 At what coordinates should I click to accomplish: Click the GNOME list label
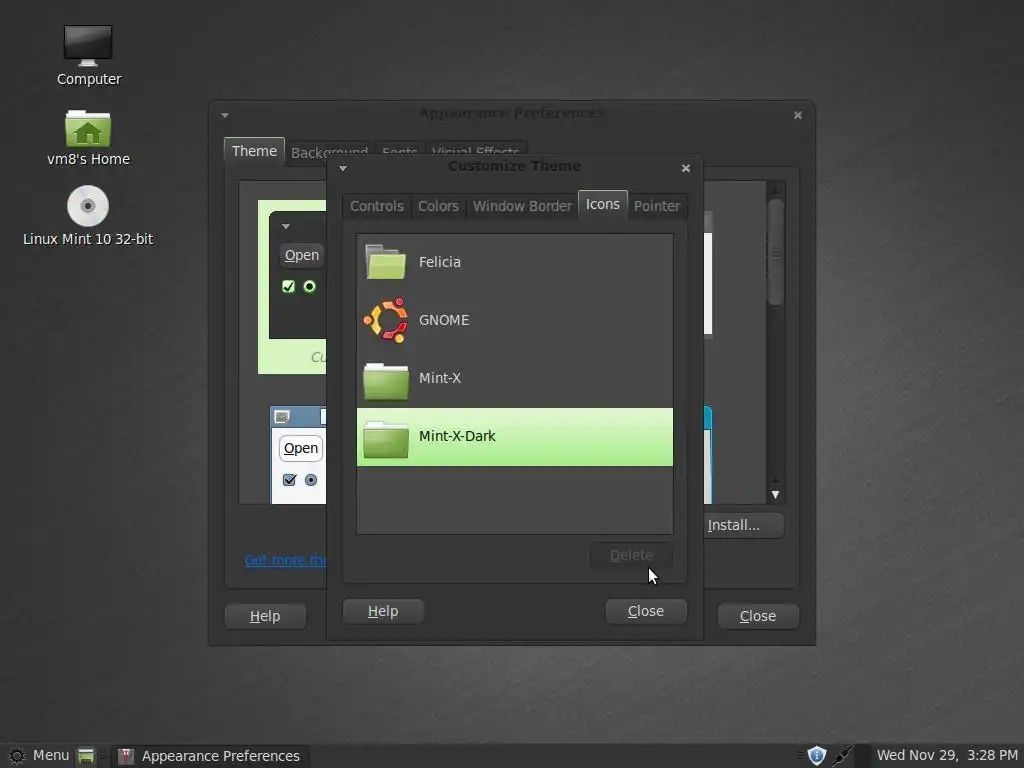click(x=444, y=320)
